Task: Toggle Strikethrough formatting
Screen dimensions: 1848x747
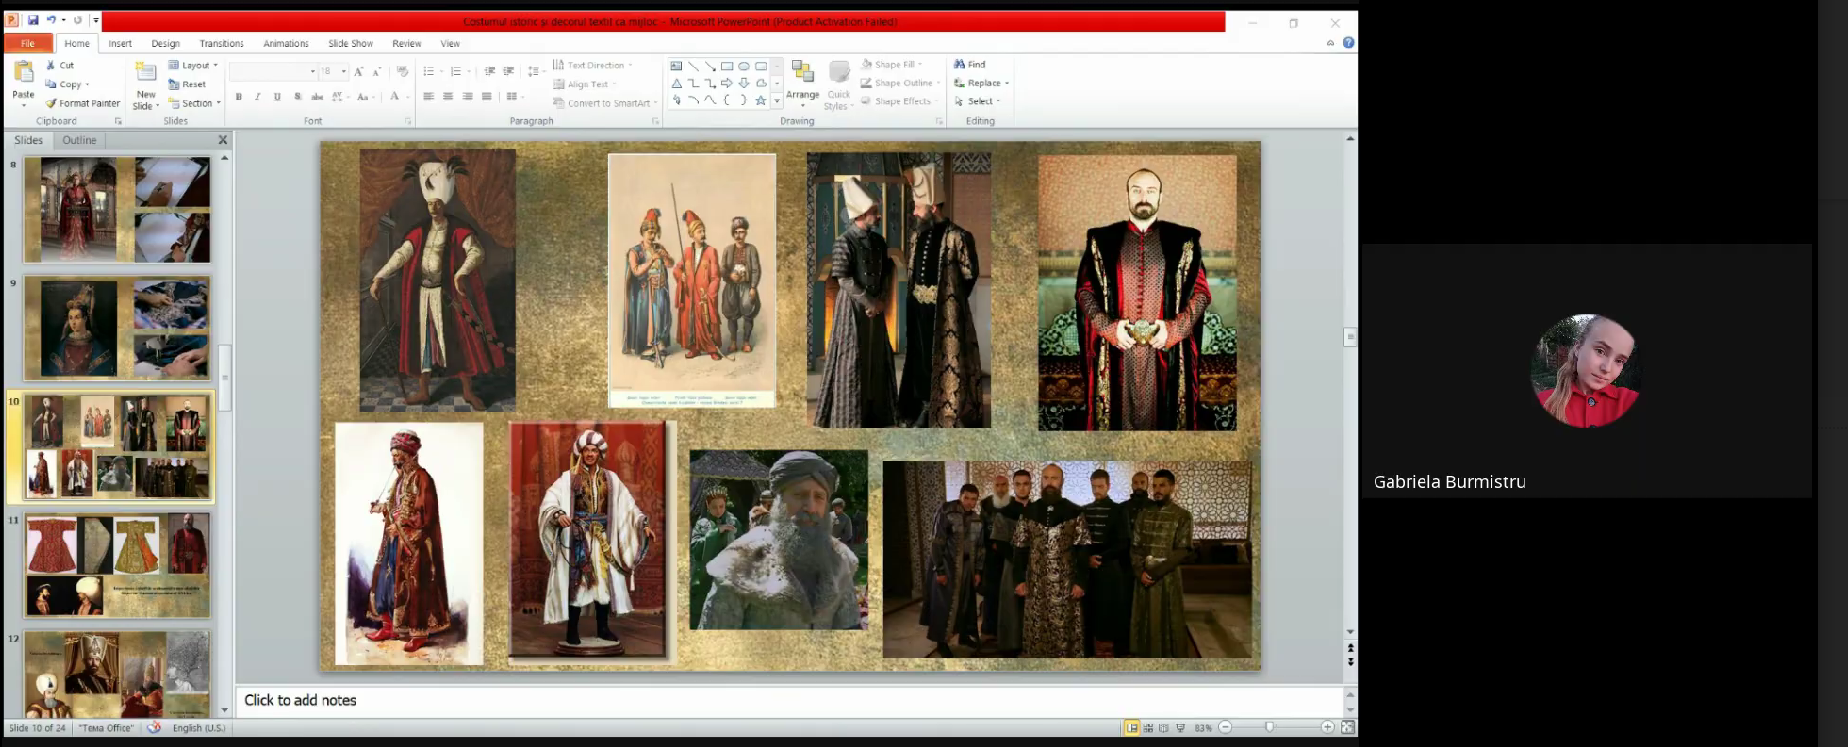Action: [x=317, y=96]
